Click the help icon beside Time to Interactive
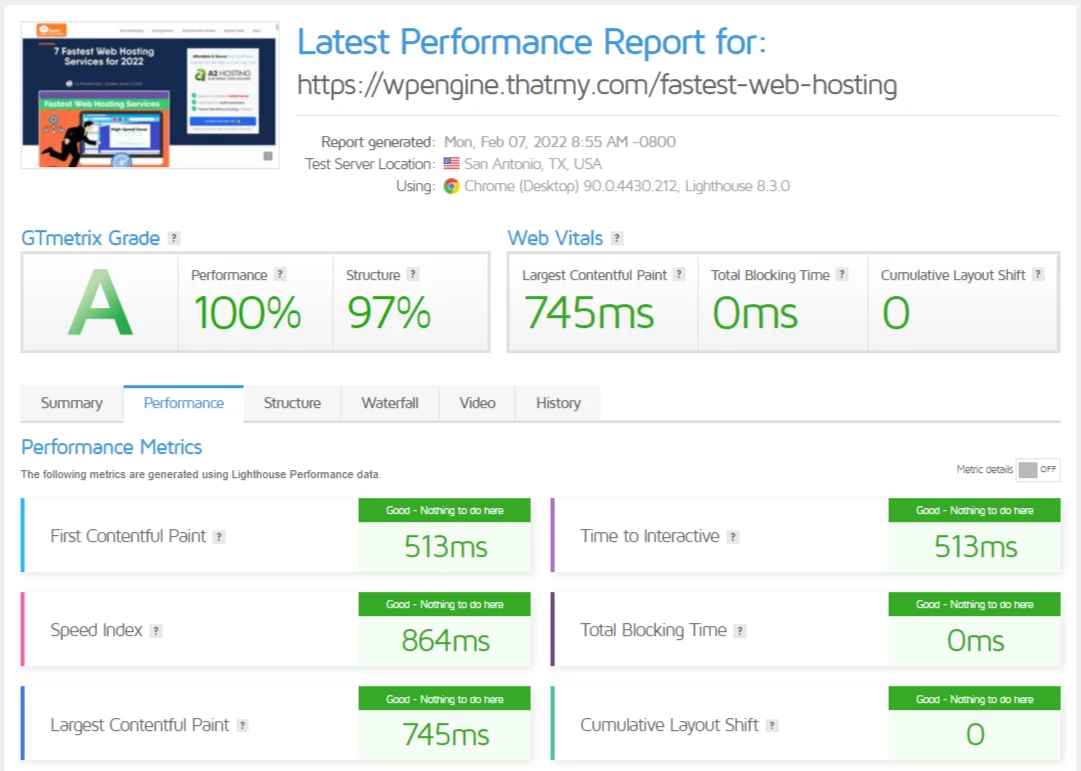The image size is (1081, 771). tap(732, 537)
